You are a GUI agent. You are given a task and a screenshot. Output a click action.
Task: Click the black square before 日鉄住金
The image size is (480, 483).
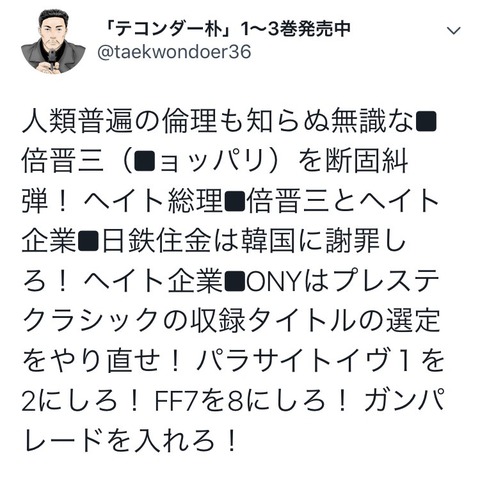click(x=88, y=241)
